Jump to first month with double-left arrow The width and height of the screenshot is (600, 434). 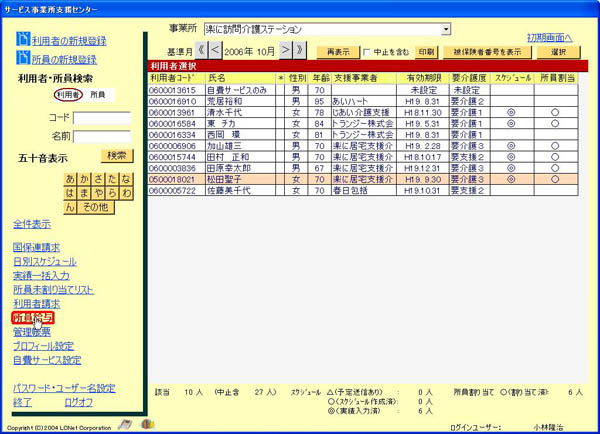(x=201, y=51)
